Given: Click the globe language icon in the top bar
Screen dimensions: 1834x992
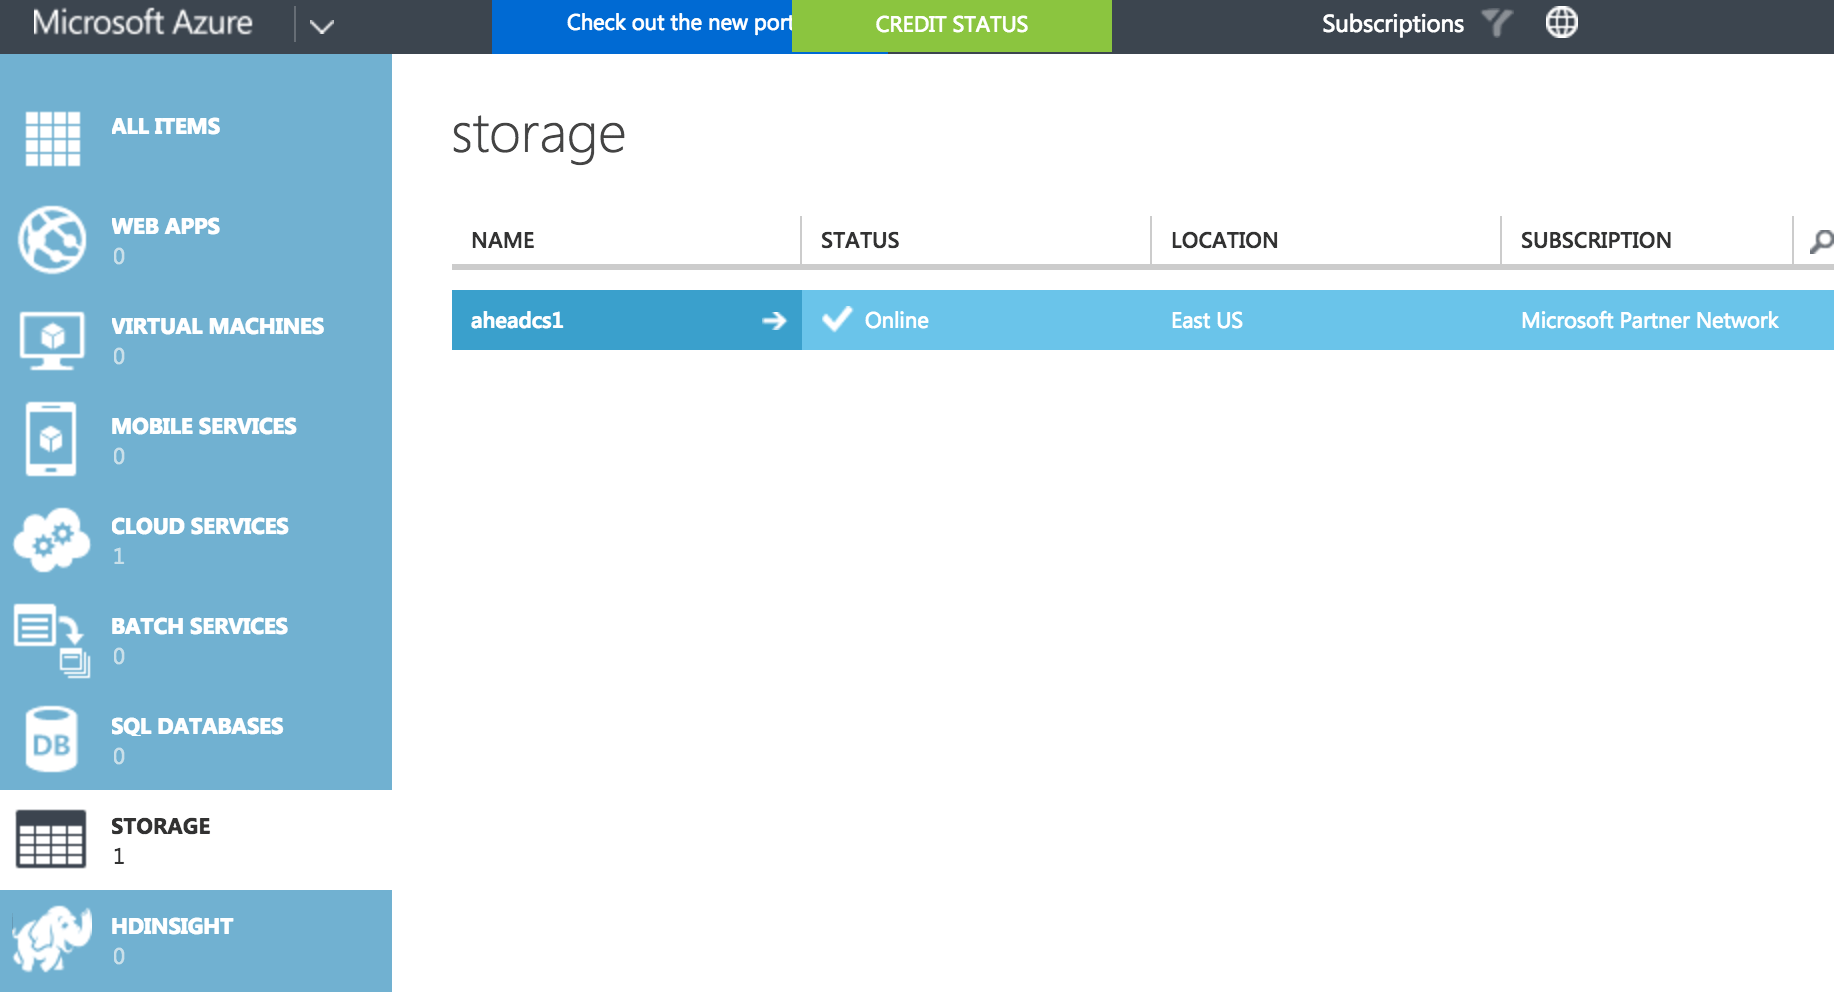Looking at the screenshot, I should (1562, 22).
